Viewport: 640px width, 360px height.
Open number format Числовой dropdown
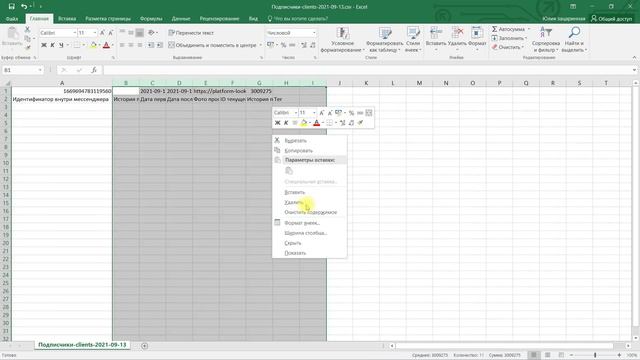click(314, 33)
